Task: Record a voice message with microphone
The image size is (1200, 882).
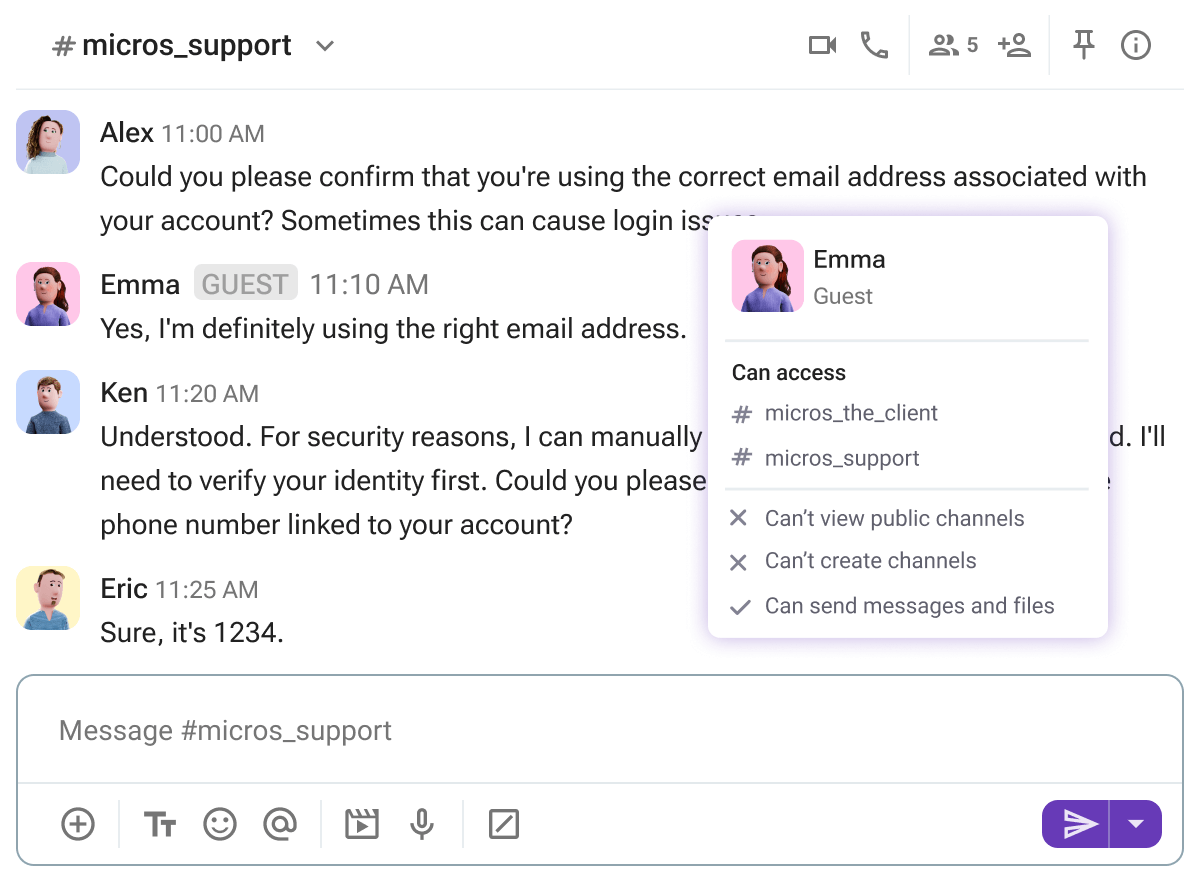Action: [x=422, y=824]
